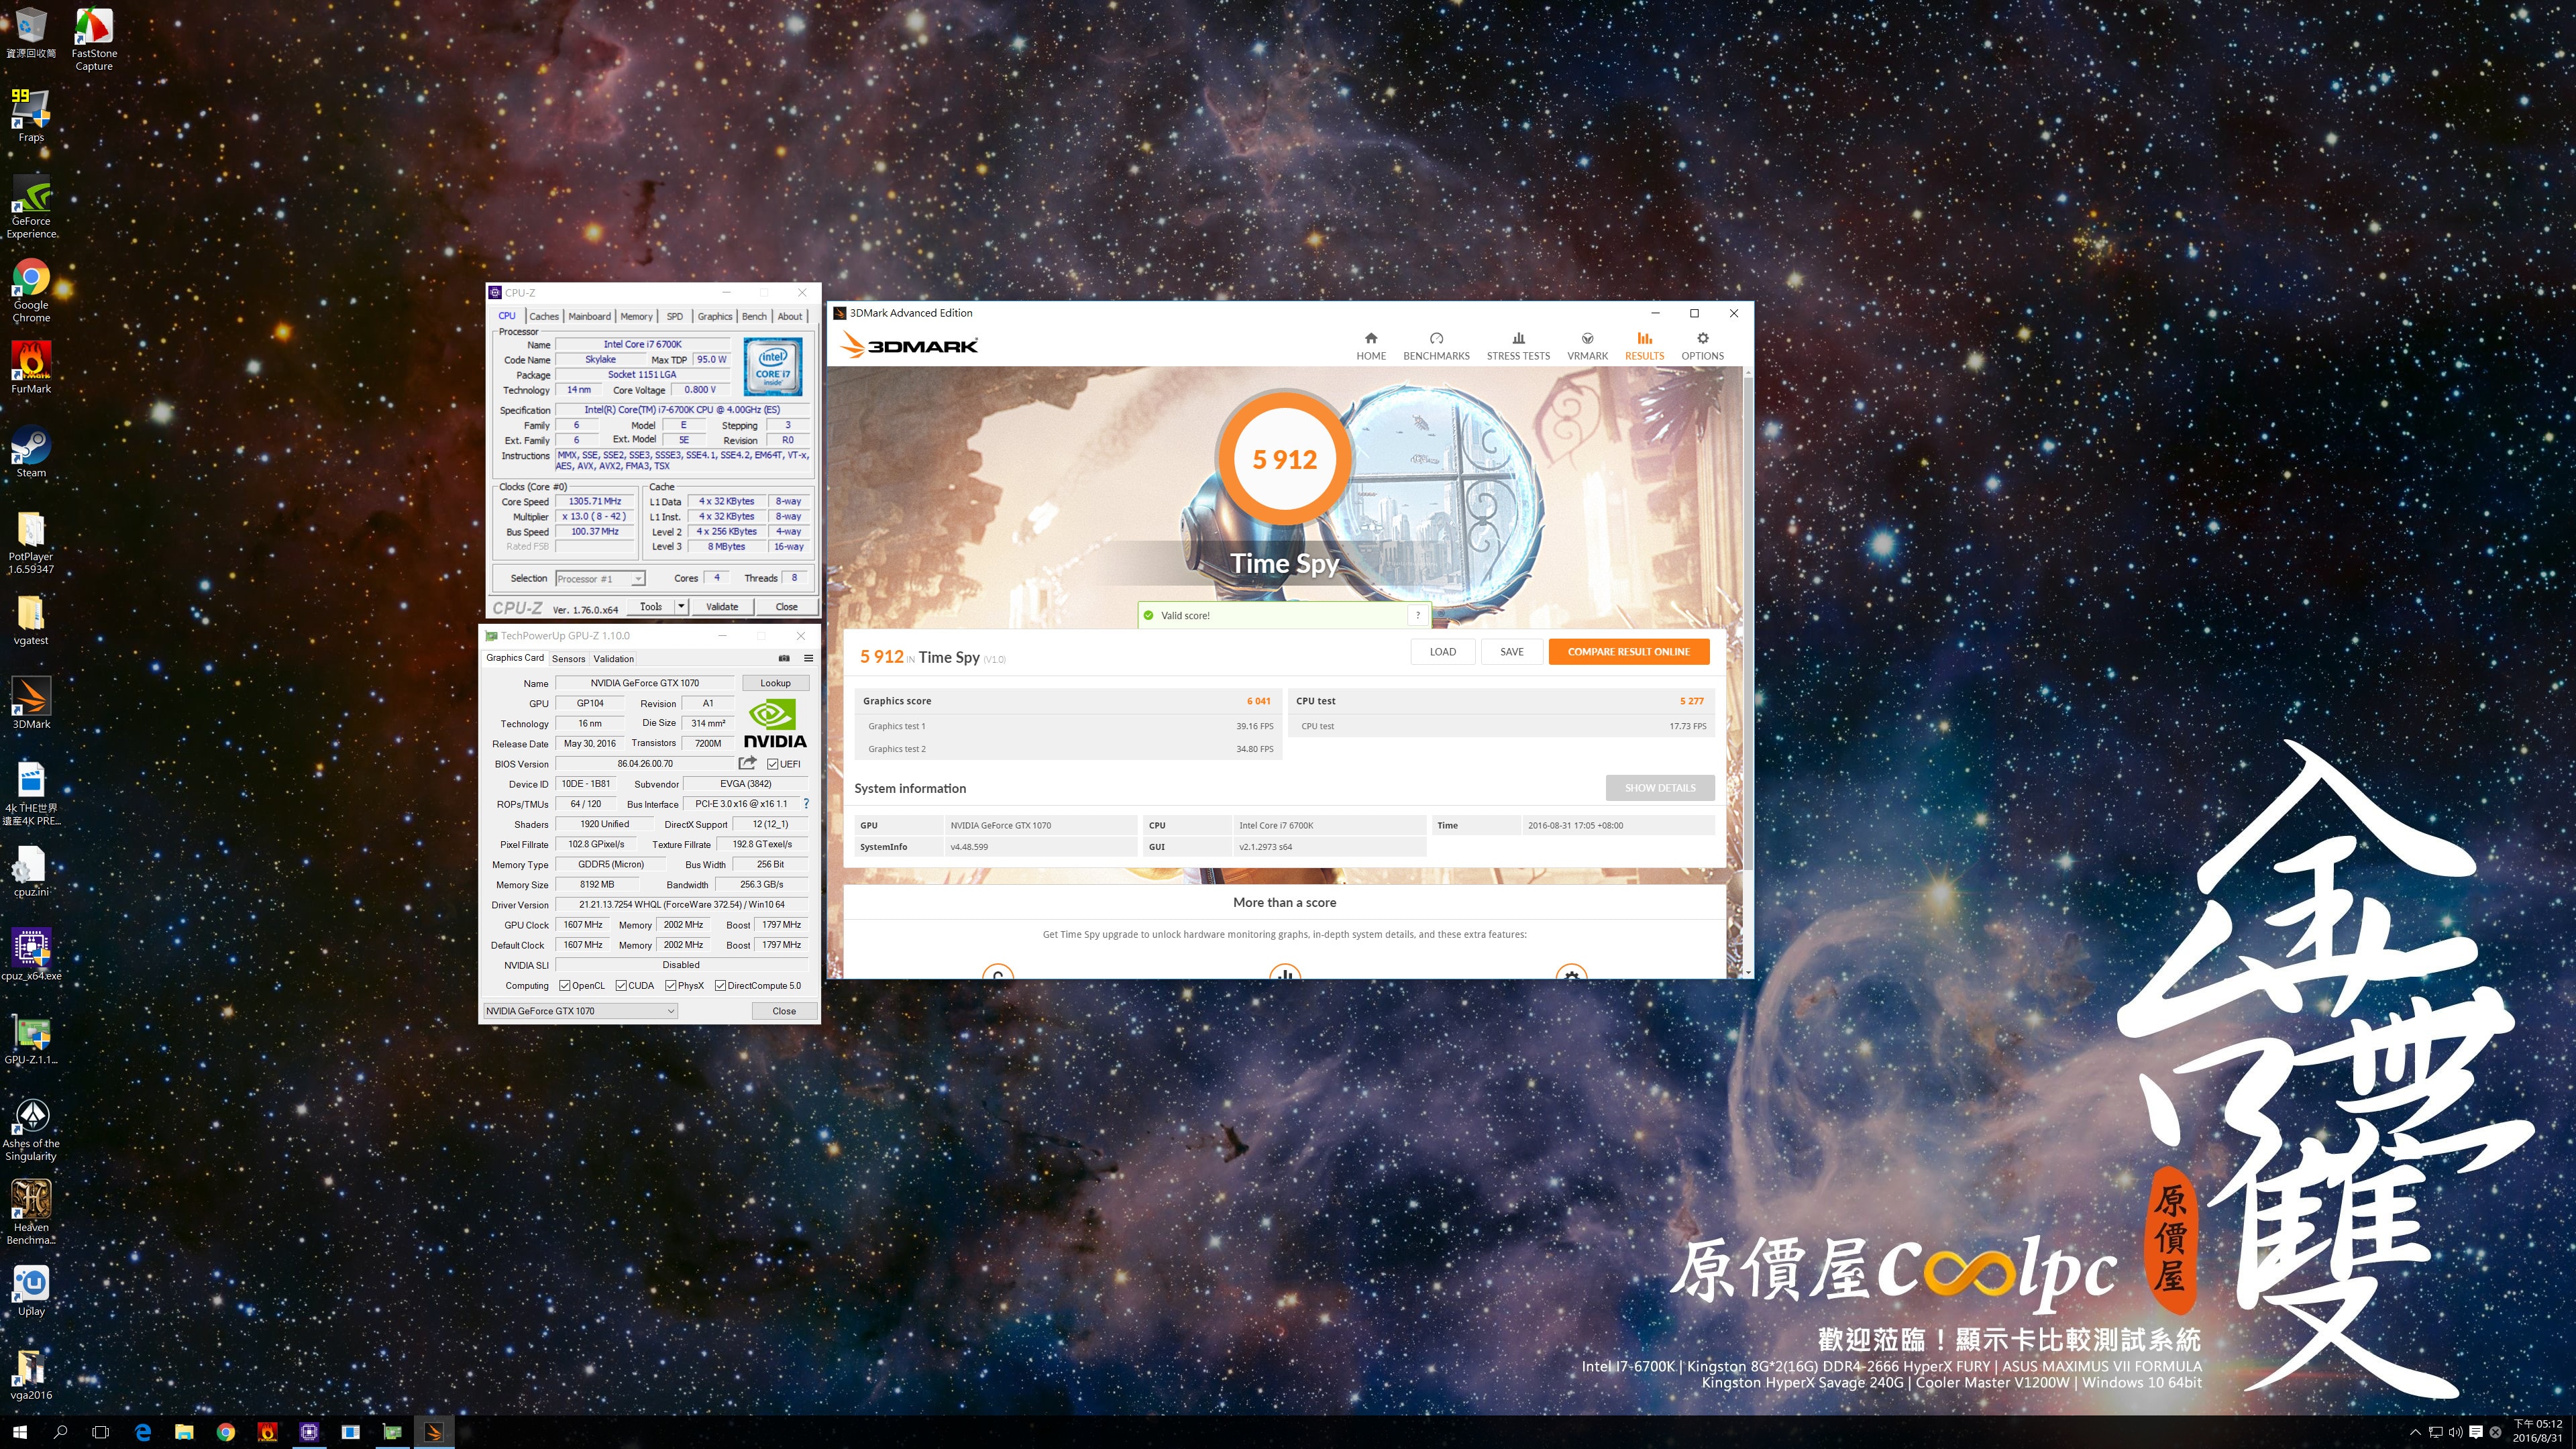Switch to the Validation tab in GPU-Z

click(x=613, y=658)
